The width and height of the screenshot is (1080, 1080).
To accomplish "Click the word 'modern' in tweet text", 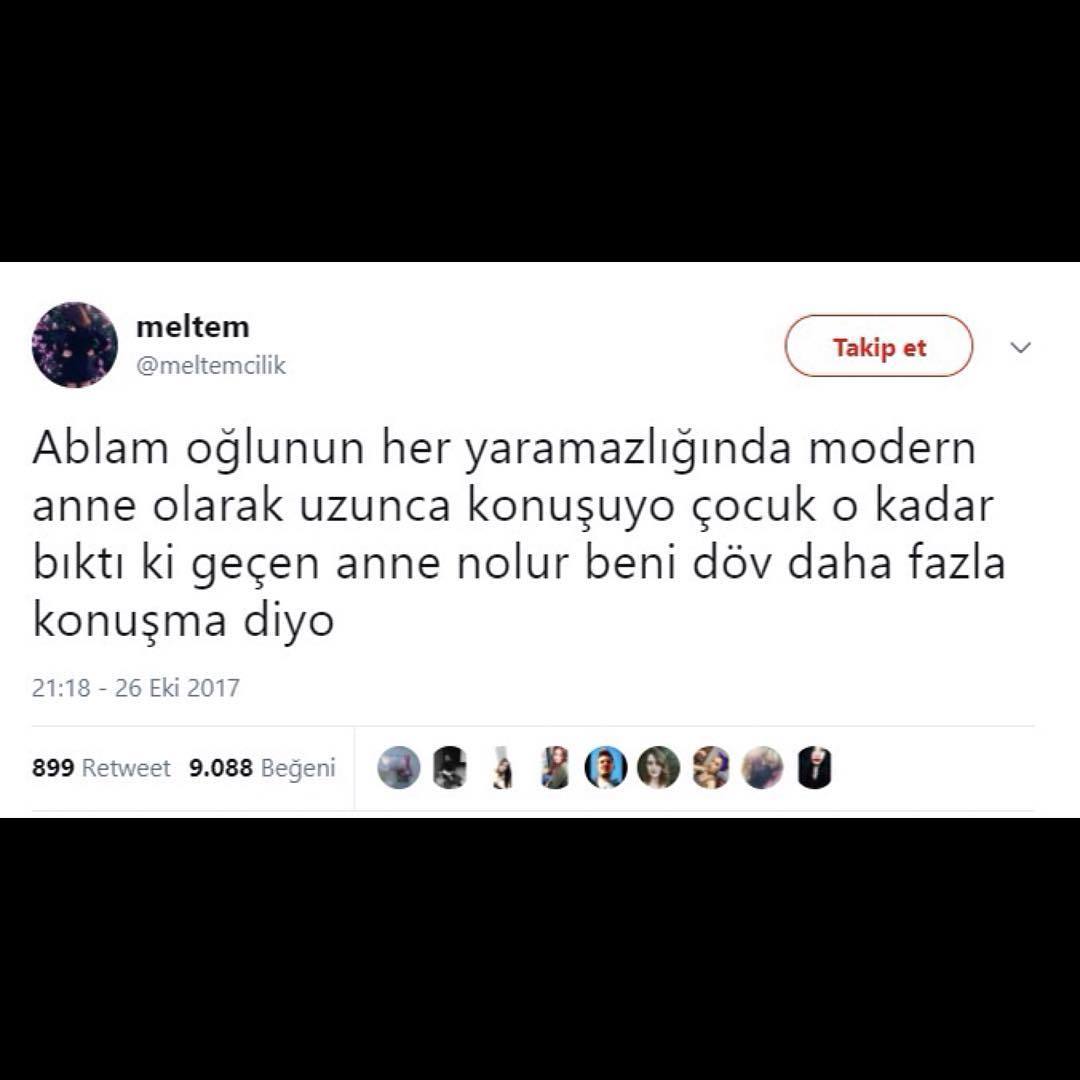I will click(x=892, y=448).
